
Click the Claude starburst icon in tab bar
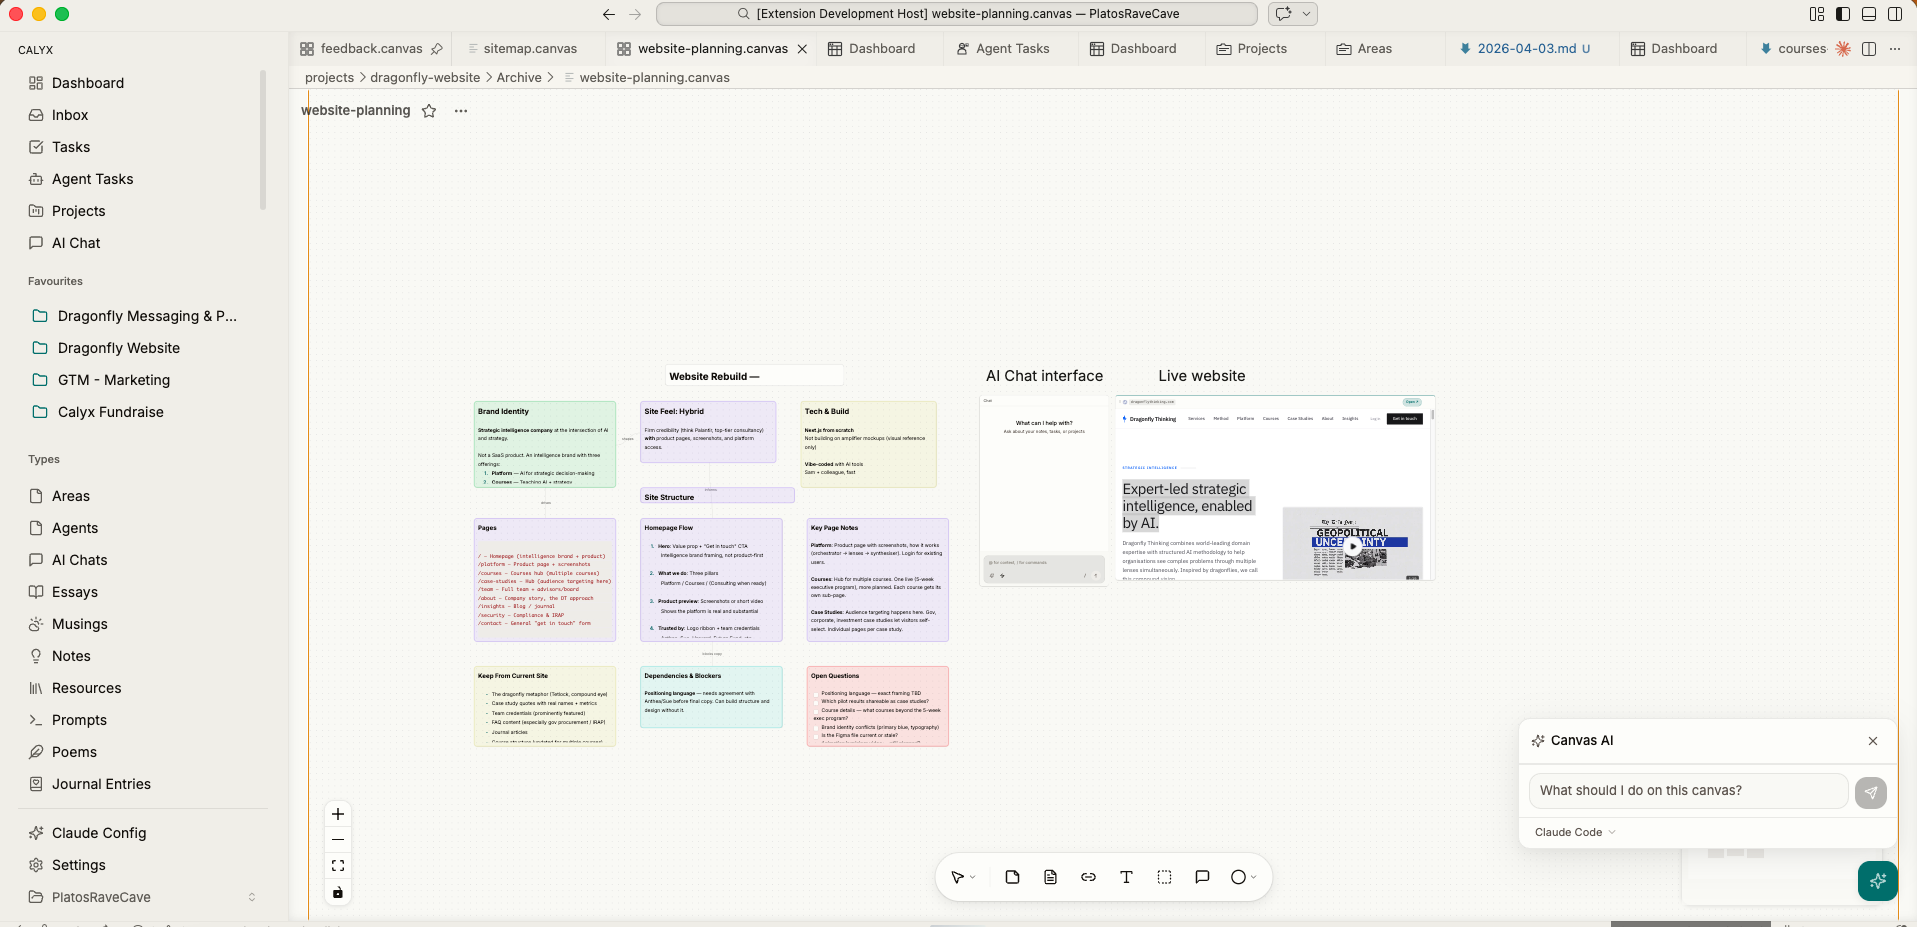click(1843, 49)
